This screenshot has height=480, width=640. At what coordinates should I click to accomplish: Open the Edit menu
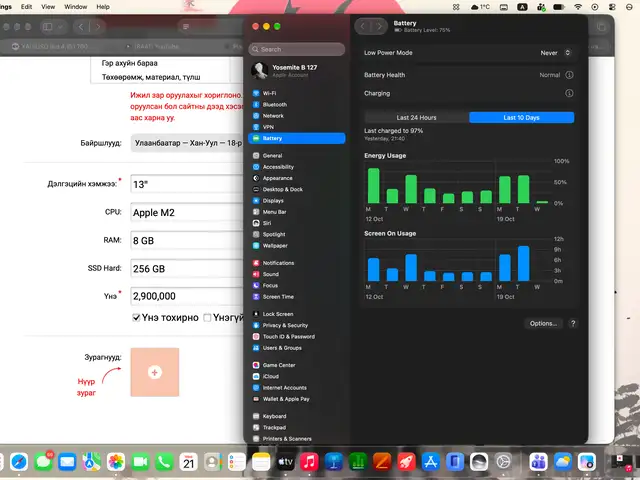[x=27, y=7]
